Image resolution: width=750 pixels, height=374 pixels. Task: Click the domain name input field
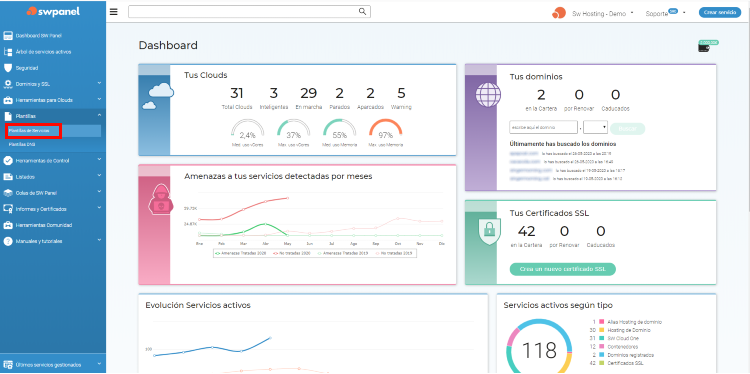coord(543,128)
